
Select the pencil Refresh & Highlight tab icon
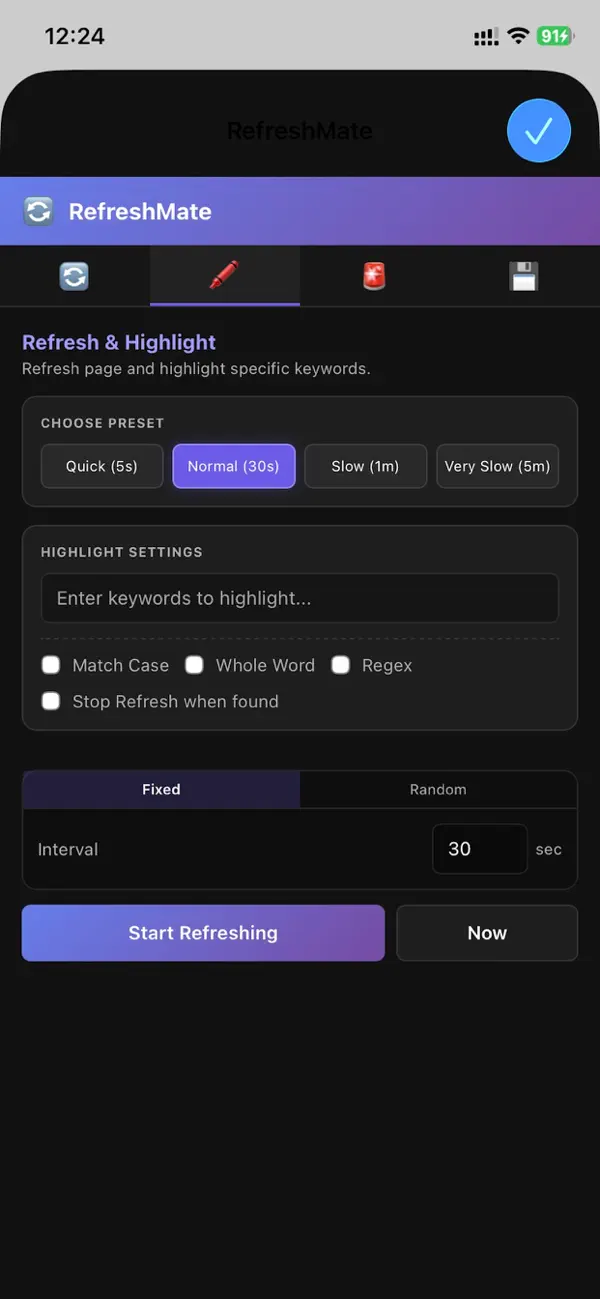(224, 274)
